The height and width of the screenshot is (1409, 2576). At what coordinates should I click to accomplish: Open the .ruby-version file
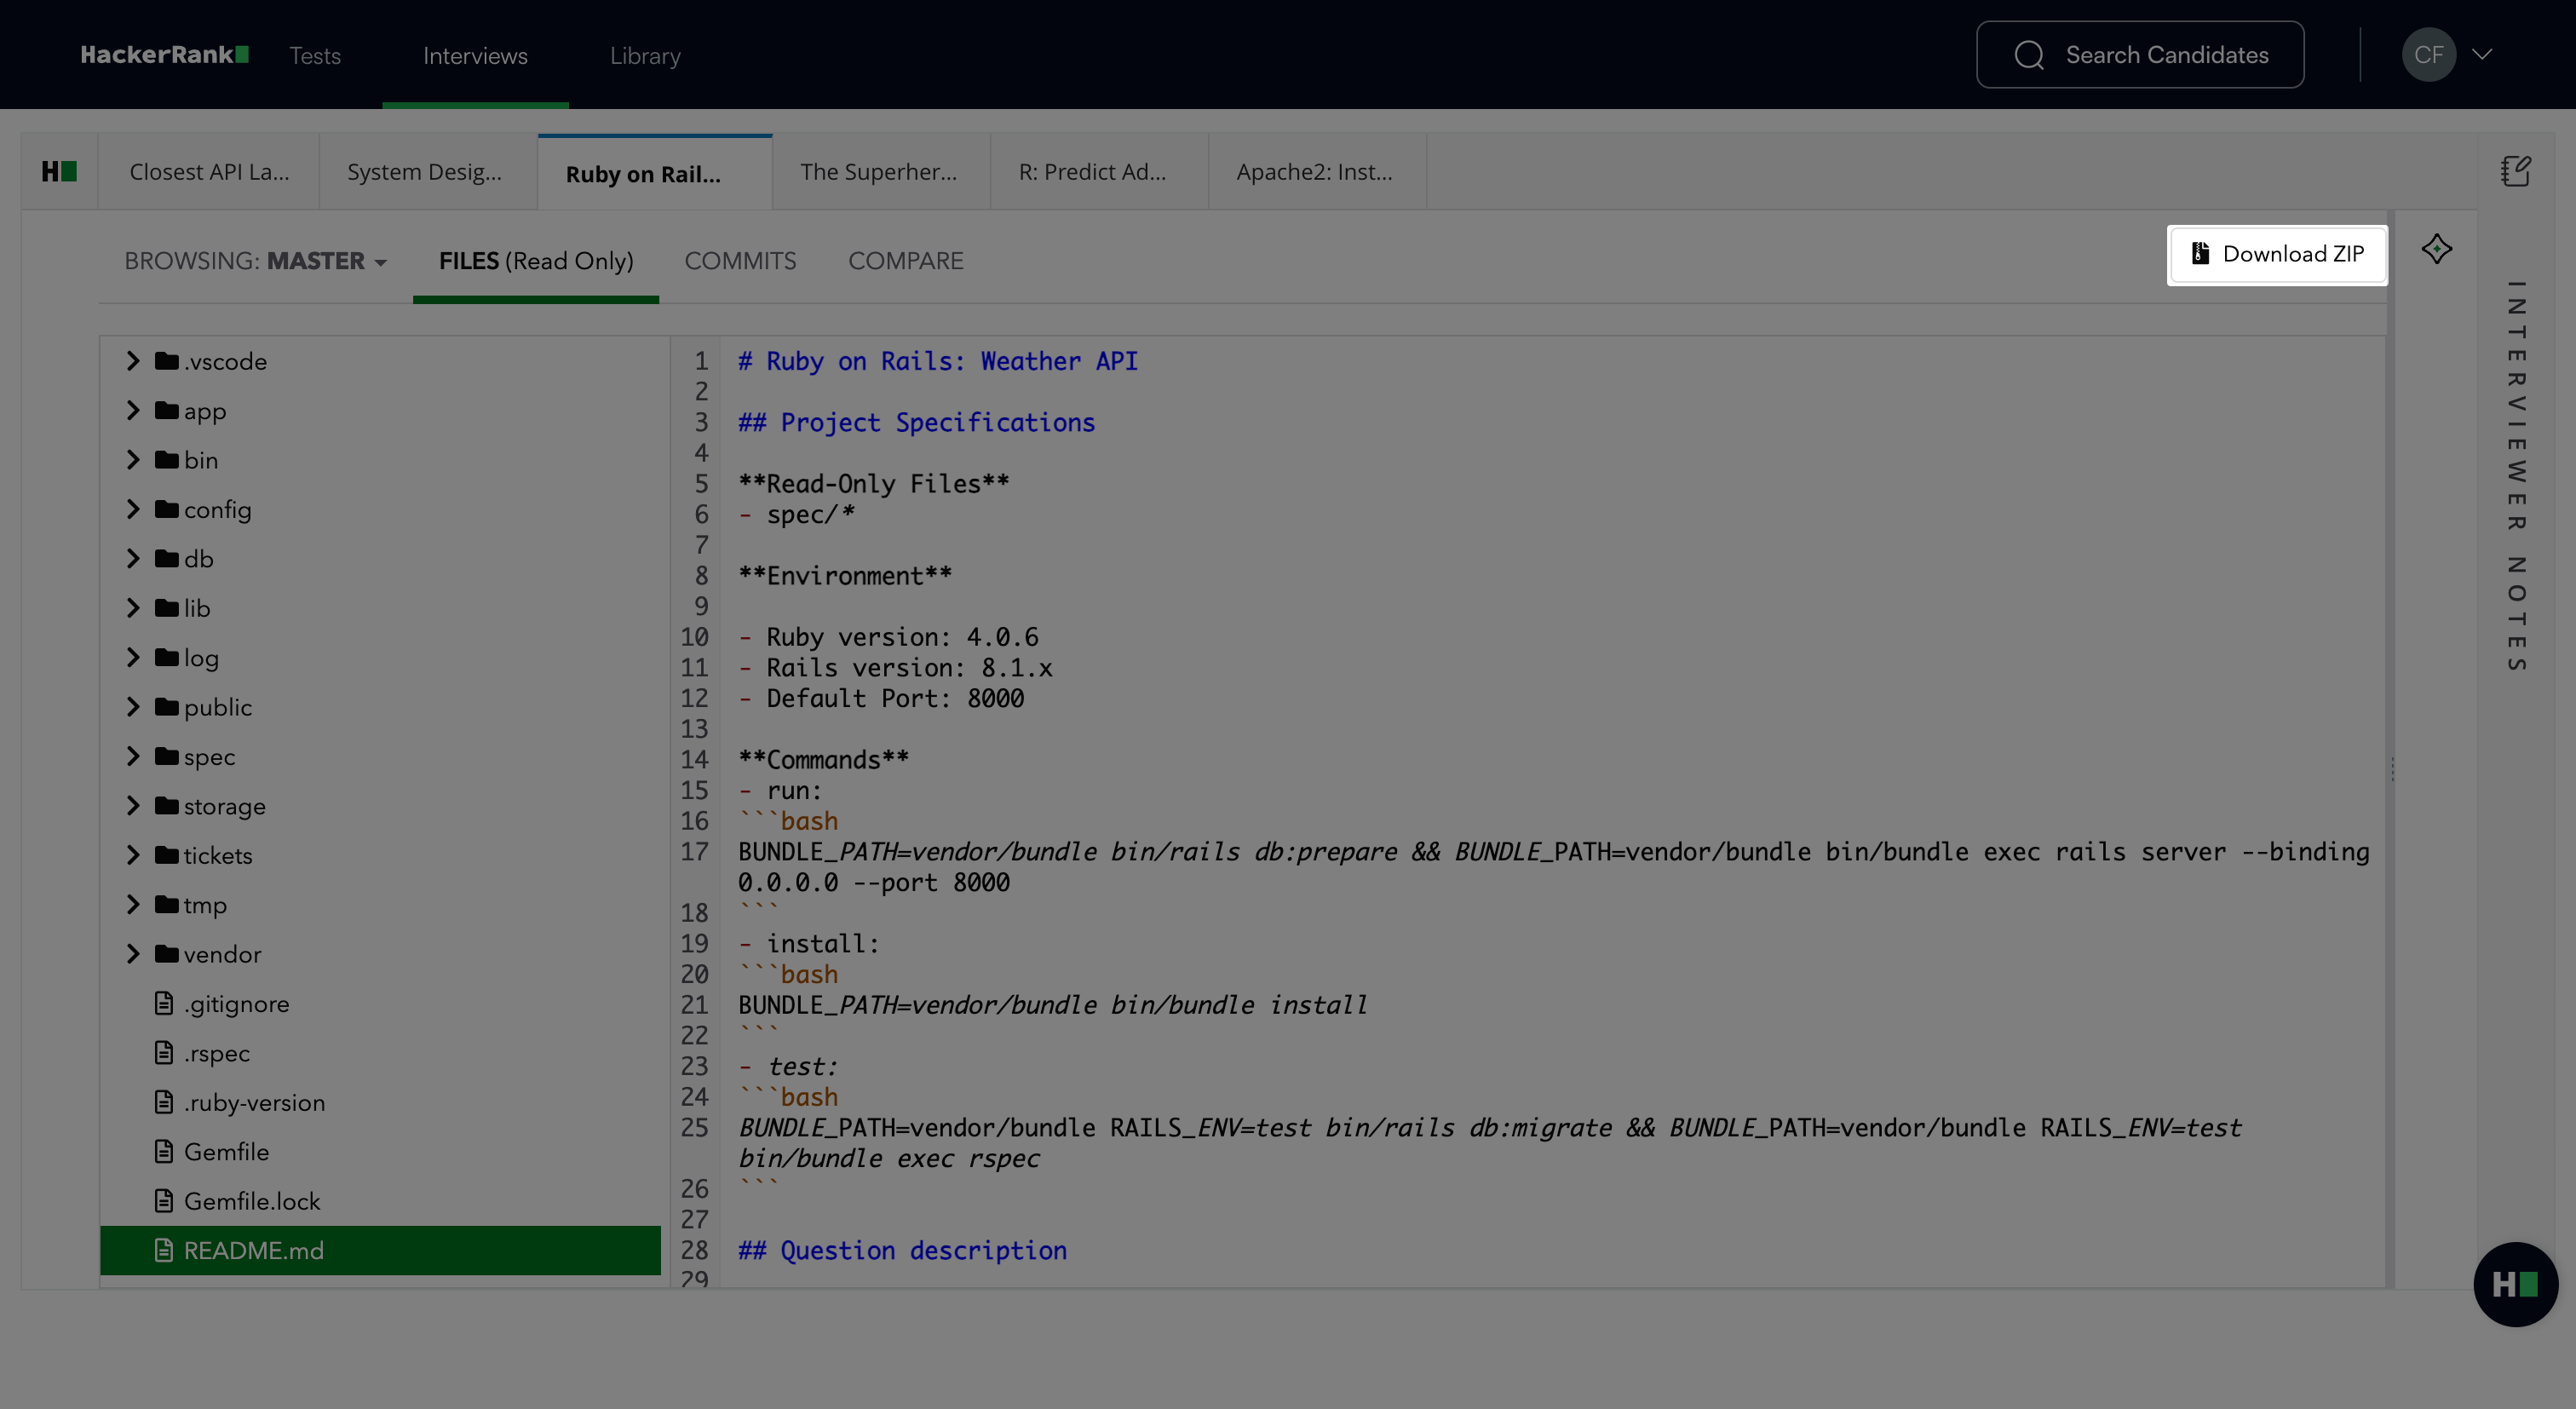381,1102
